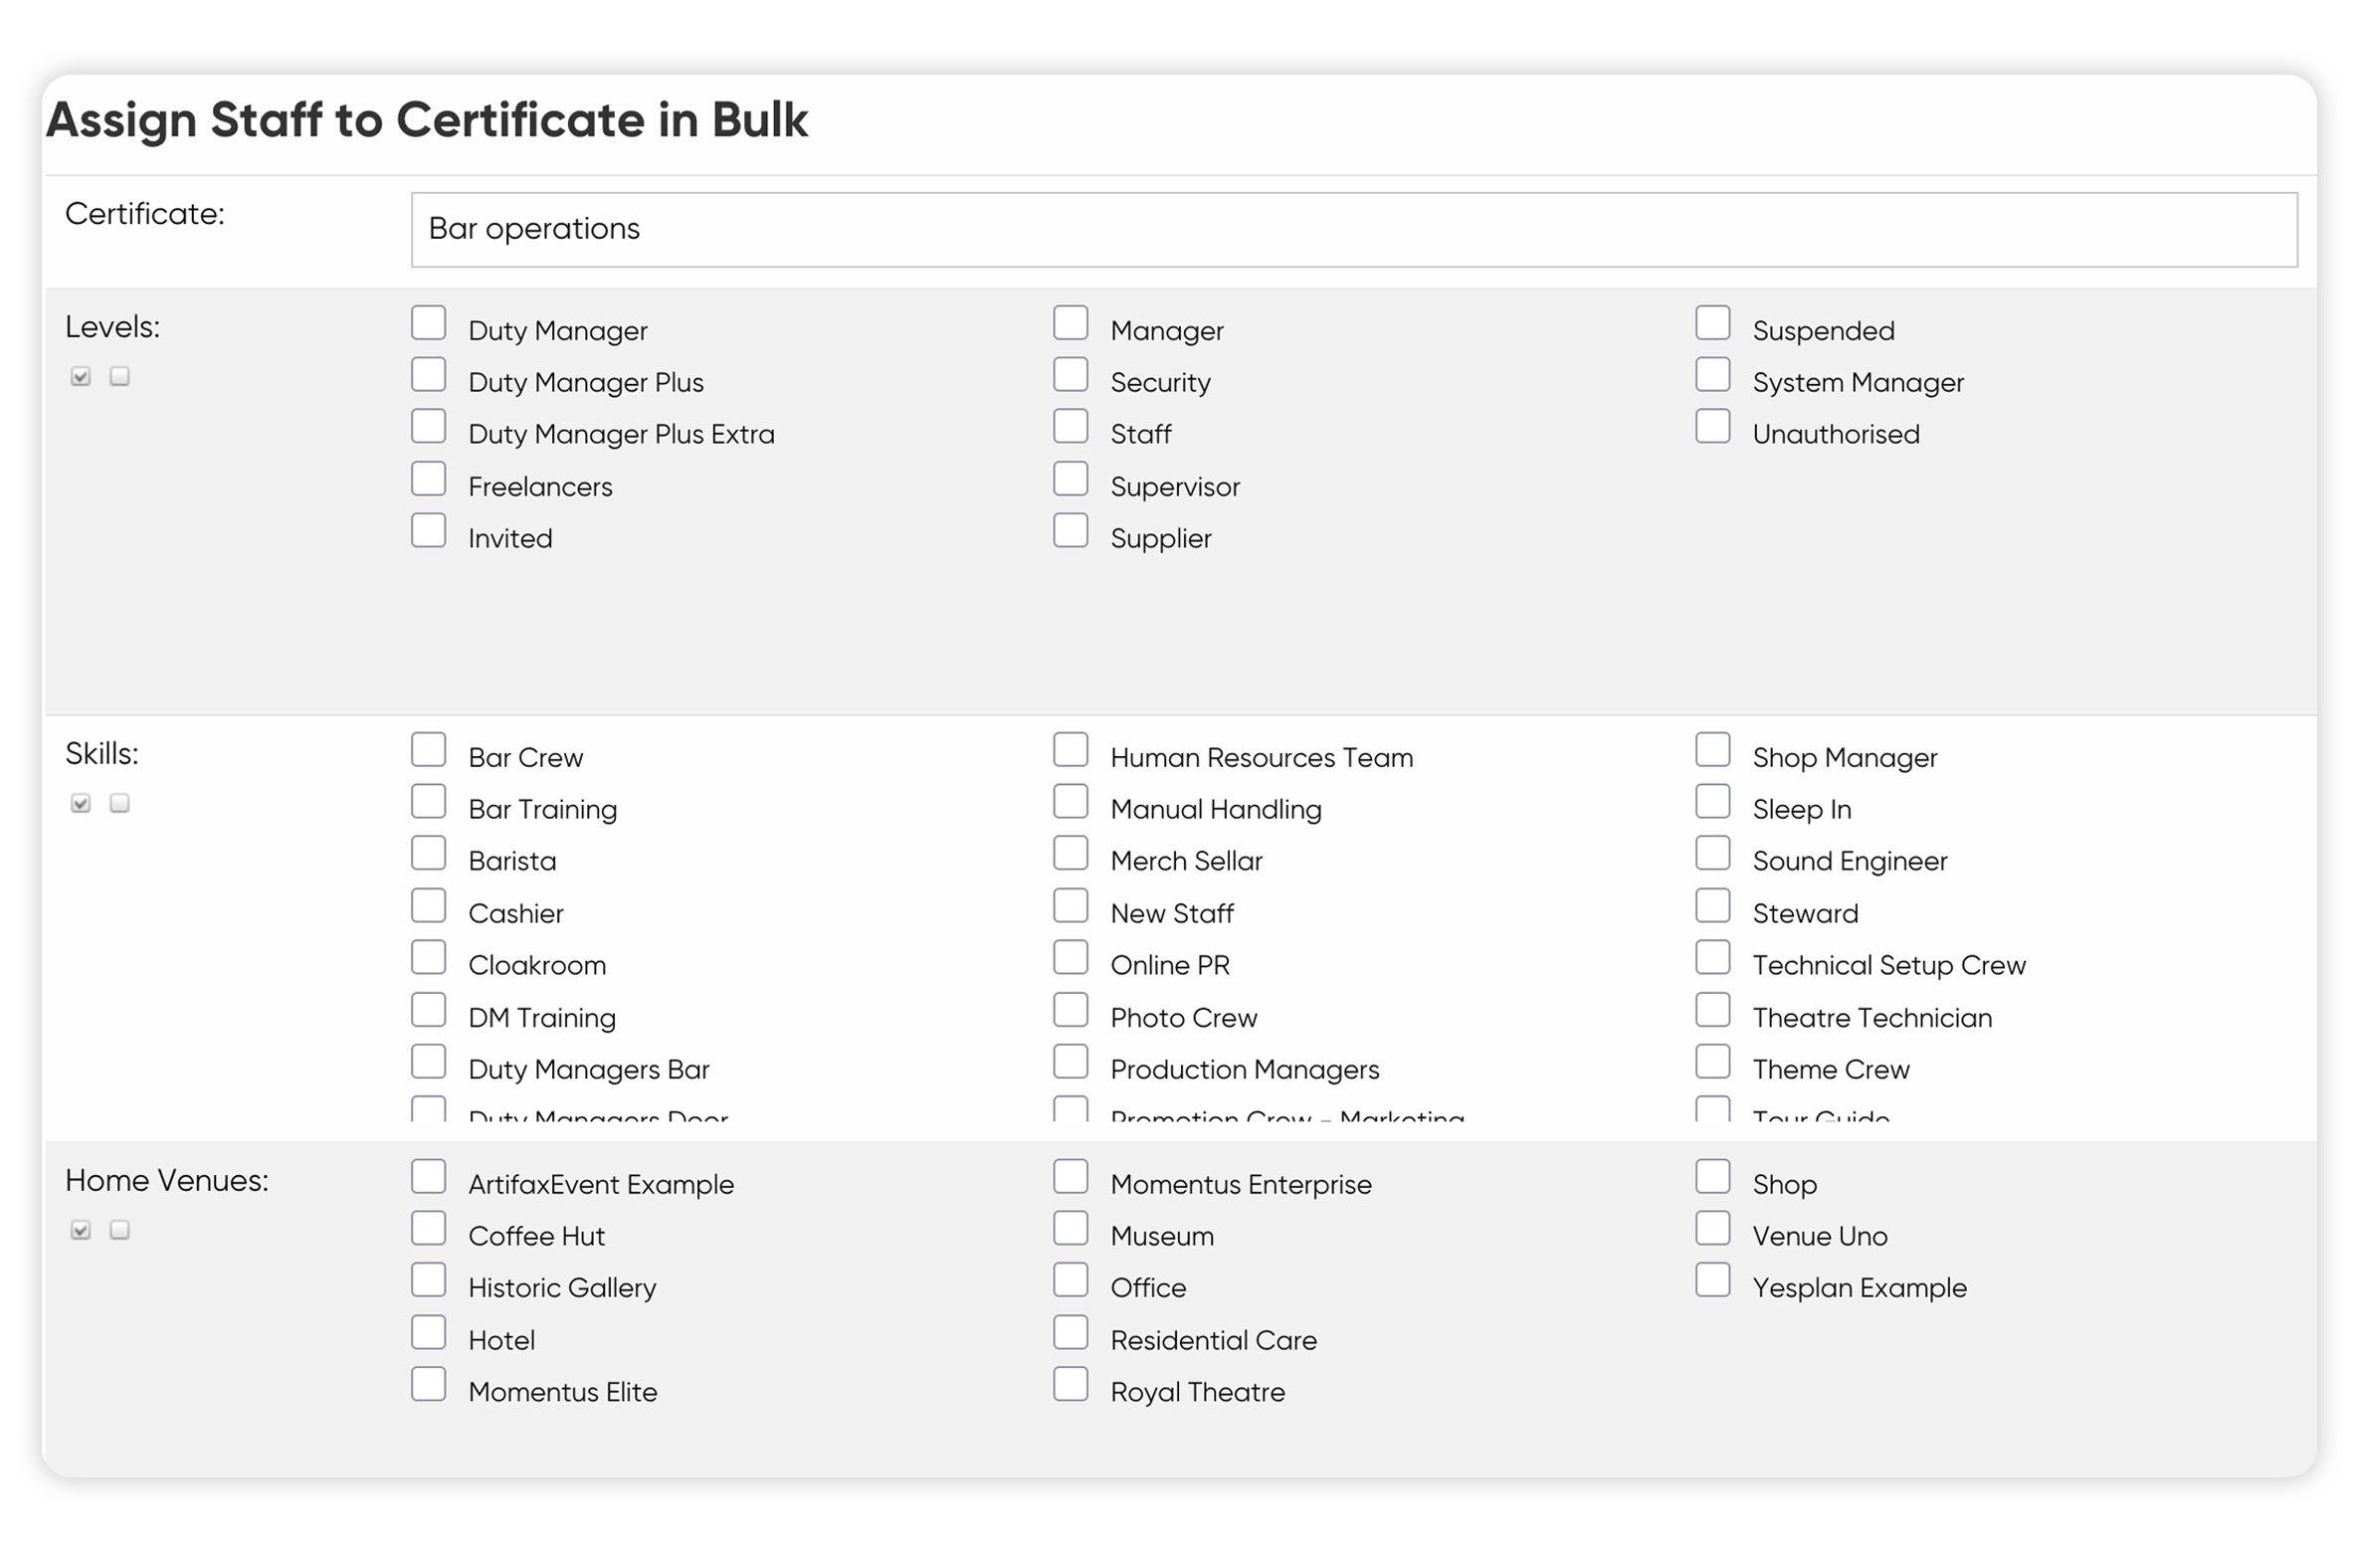Click the deselect-all icon under Home Venues
Screen dimensions: 2360x1568
(x=120, y=1230)
